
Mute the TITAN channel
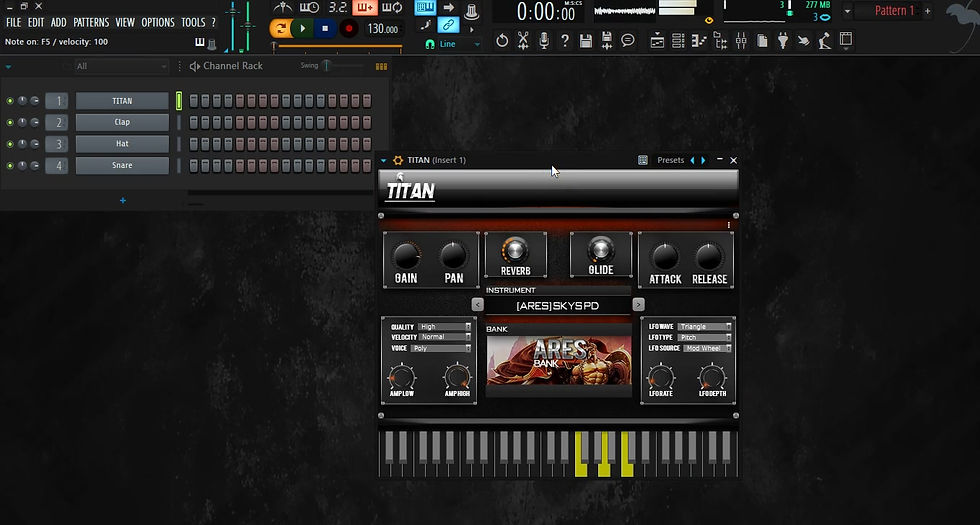pyautogui.click(x=9, y=101)
